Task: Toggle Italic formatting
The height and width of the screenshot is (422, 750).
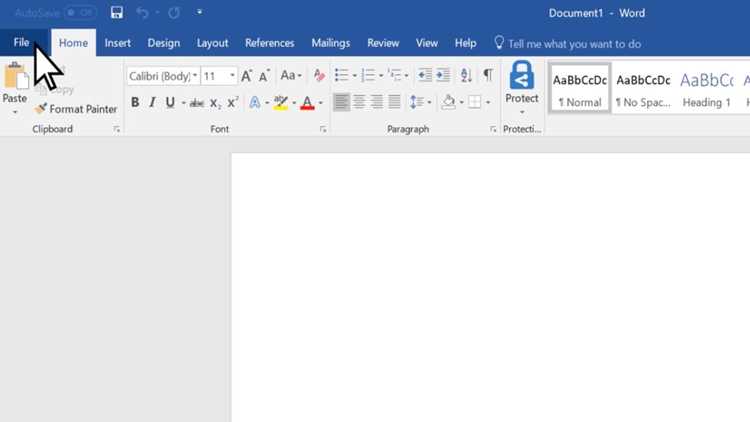Action: (x=152, y=102)
